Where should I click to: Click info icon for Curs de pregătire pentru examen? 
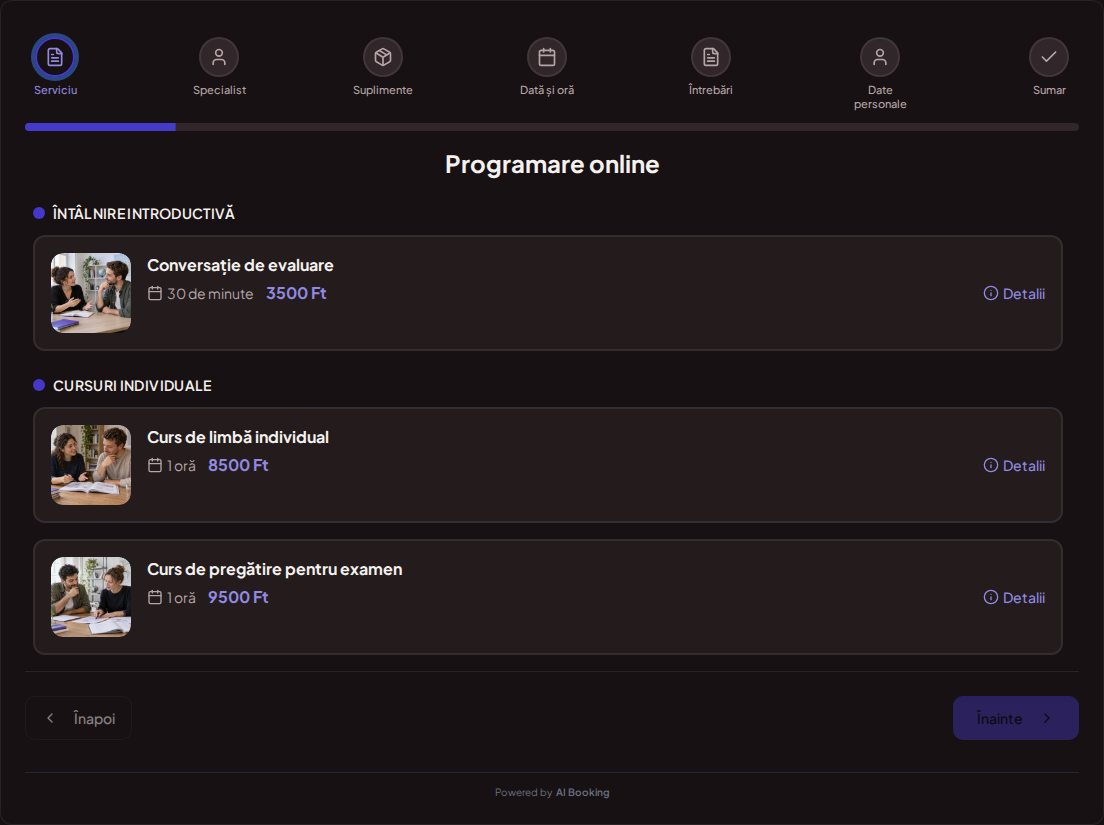tap(991, 598)
